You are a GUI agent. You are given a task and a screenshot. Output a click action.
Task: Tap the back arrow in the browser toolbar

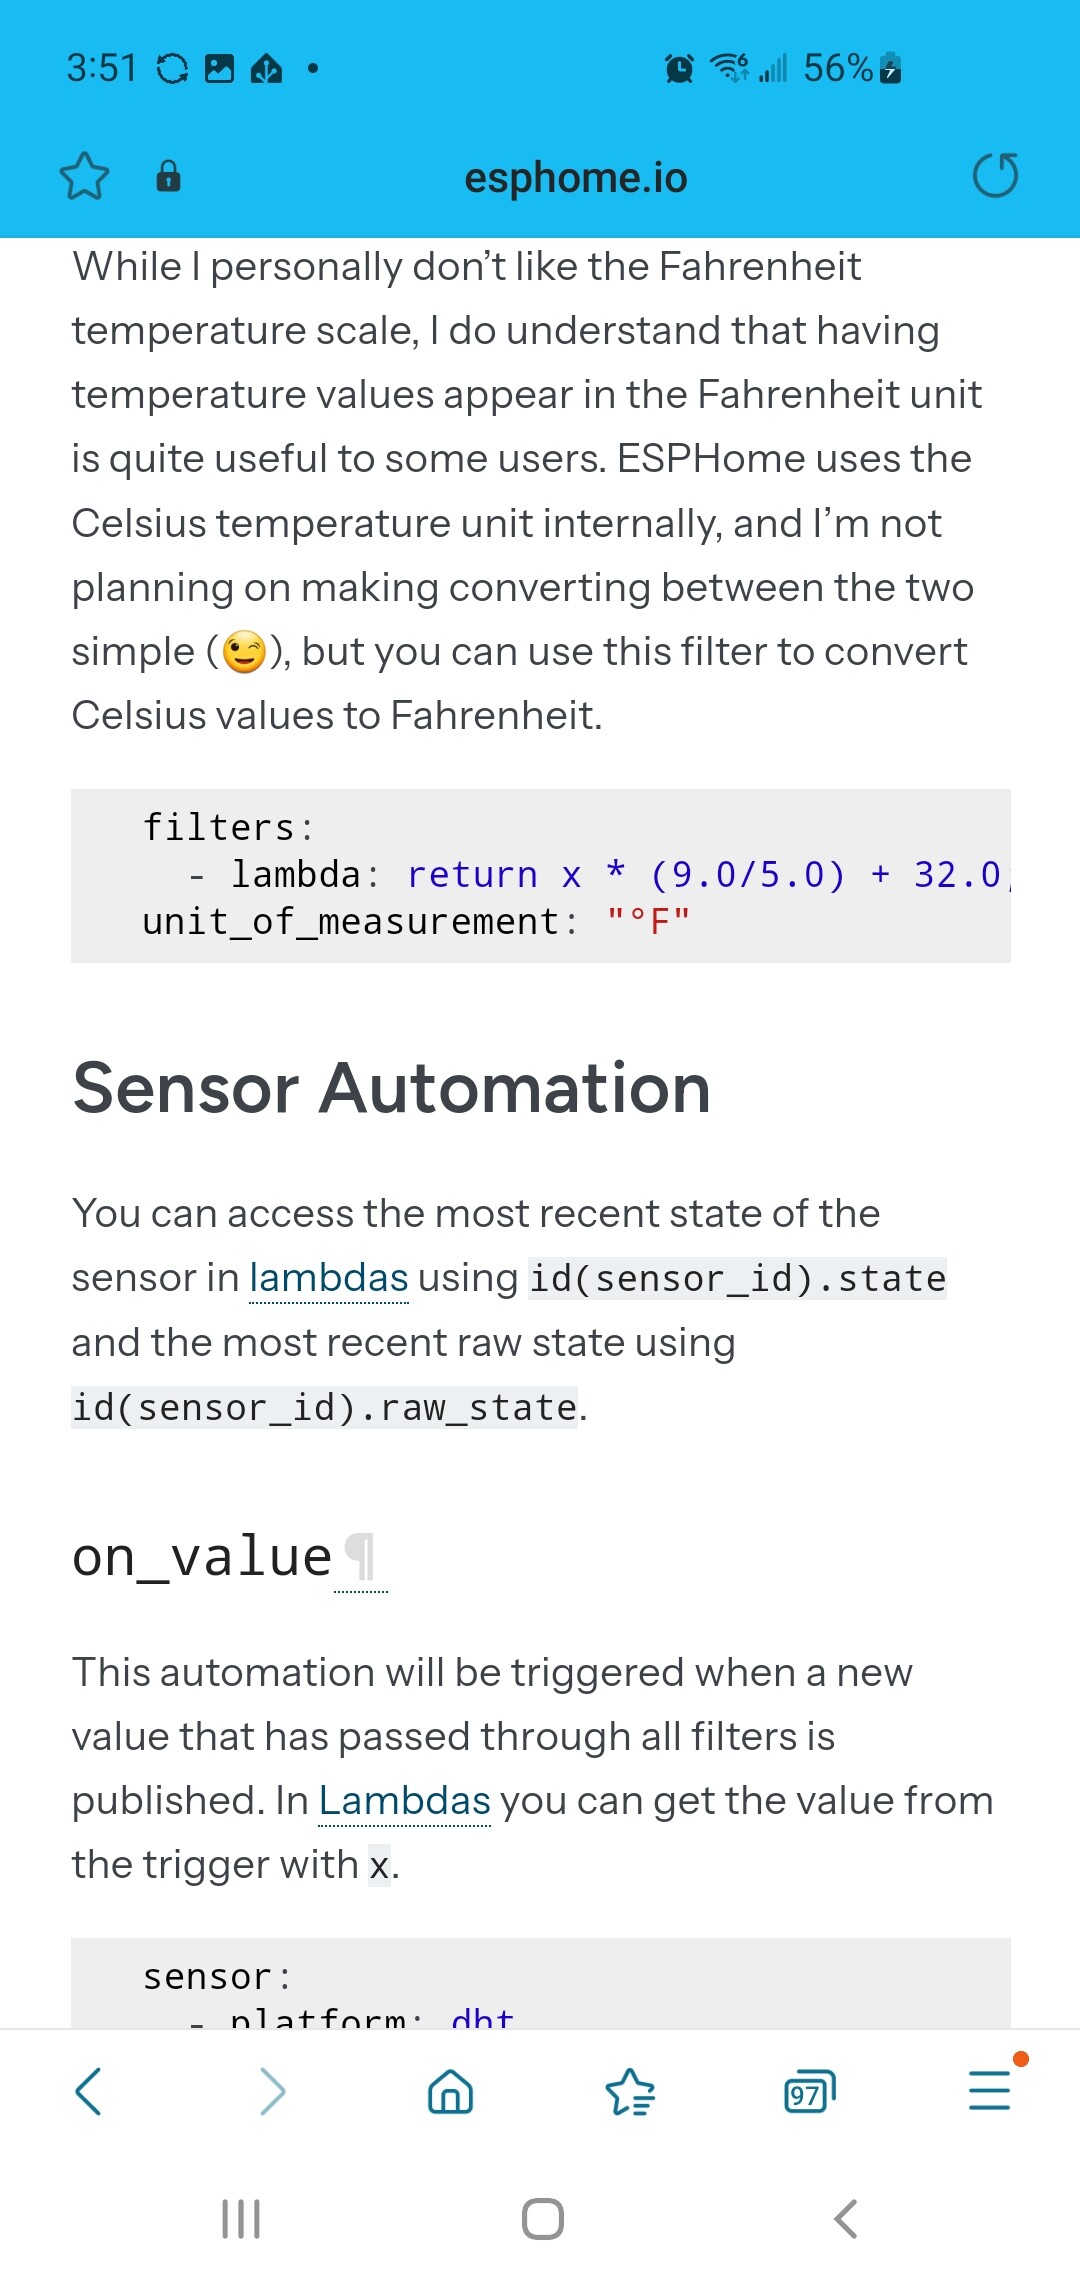[89, 2092]
